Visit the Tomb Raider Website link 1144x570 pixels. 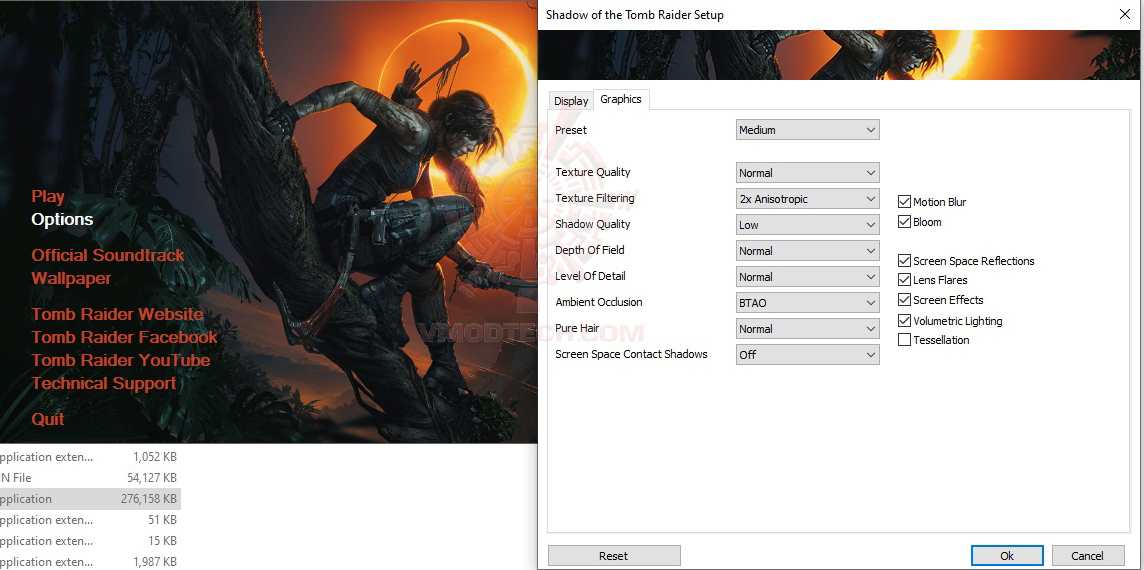(117, 315)
